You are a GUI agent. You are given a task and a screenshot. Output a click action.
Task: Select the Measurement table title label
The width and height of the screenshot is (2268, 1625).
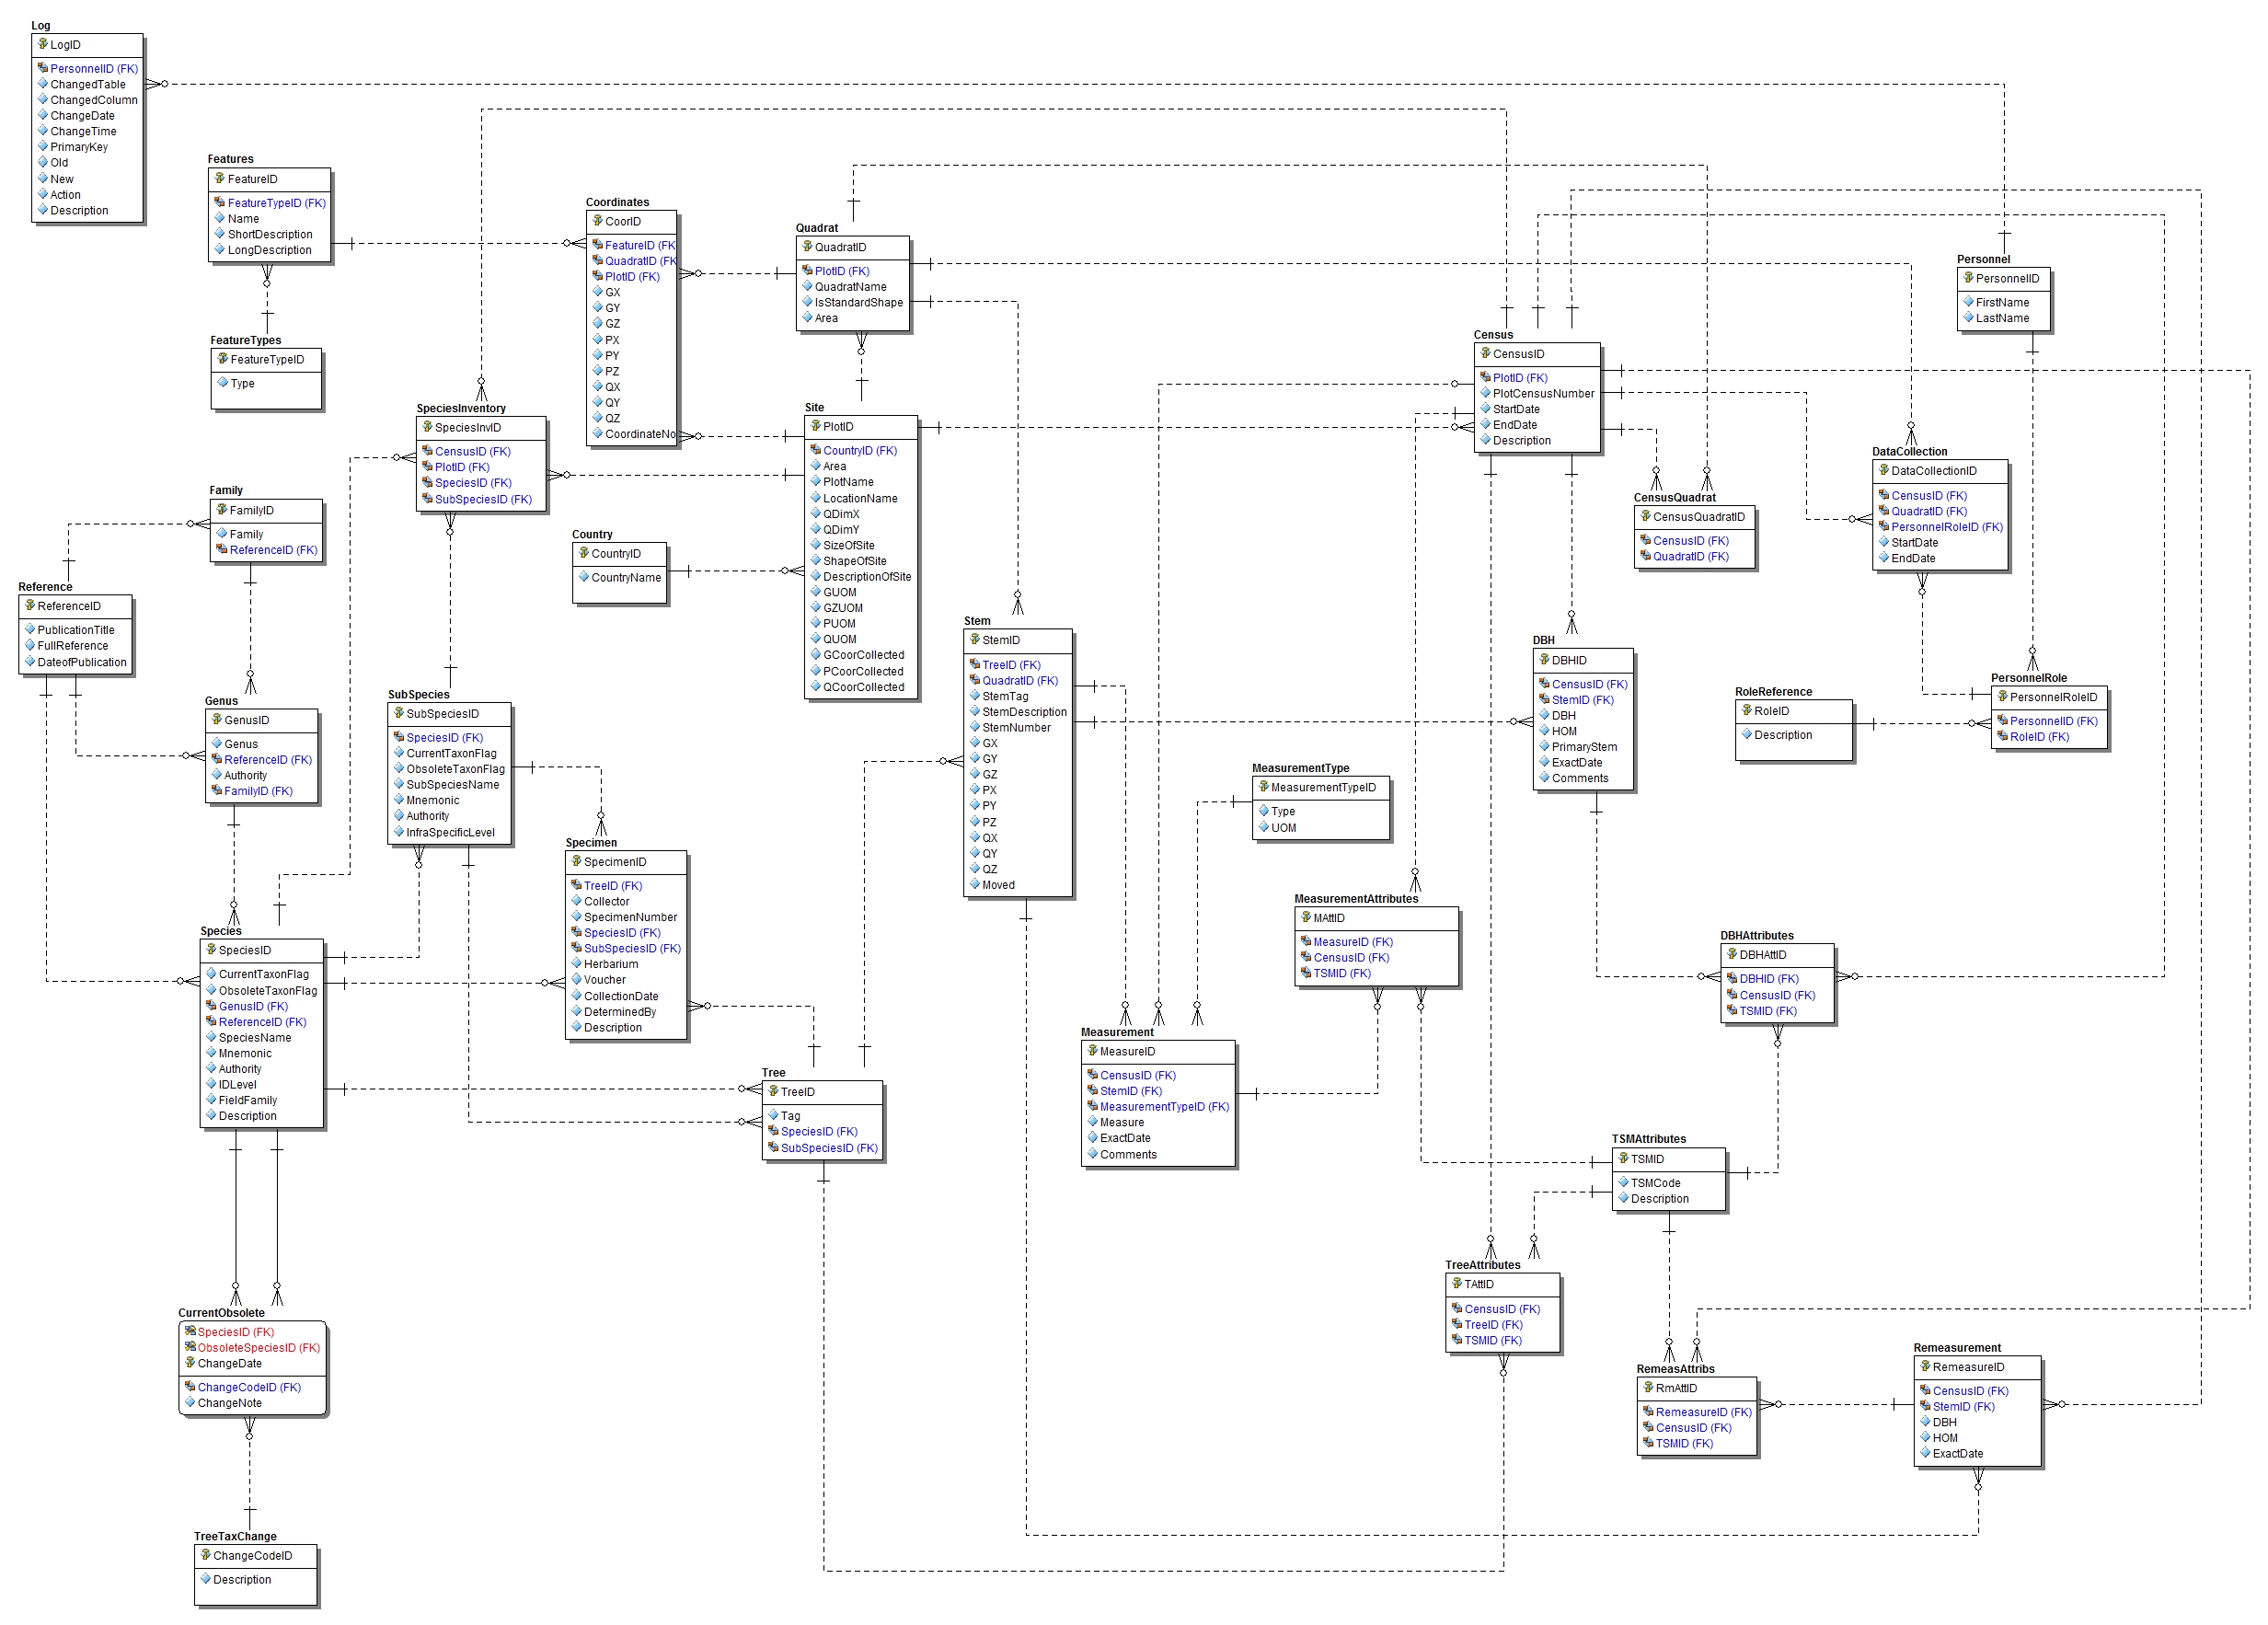click(1116, 1032)
